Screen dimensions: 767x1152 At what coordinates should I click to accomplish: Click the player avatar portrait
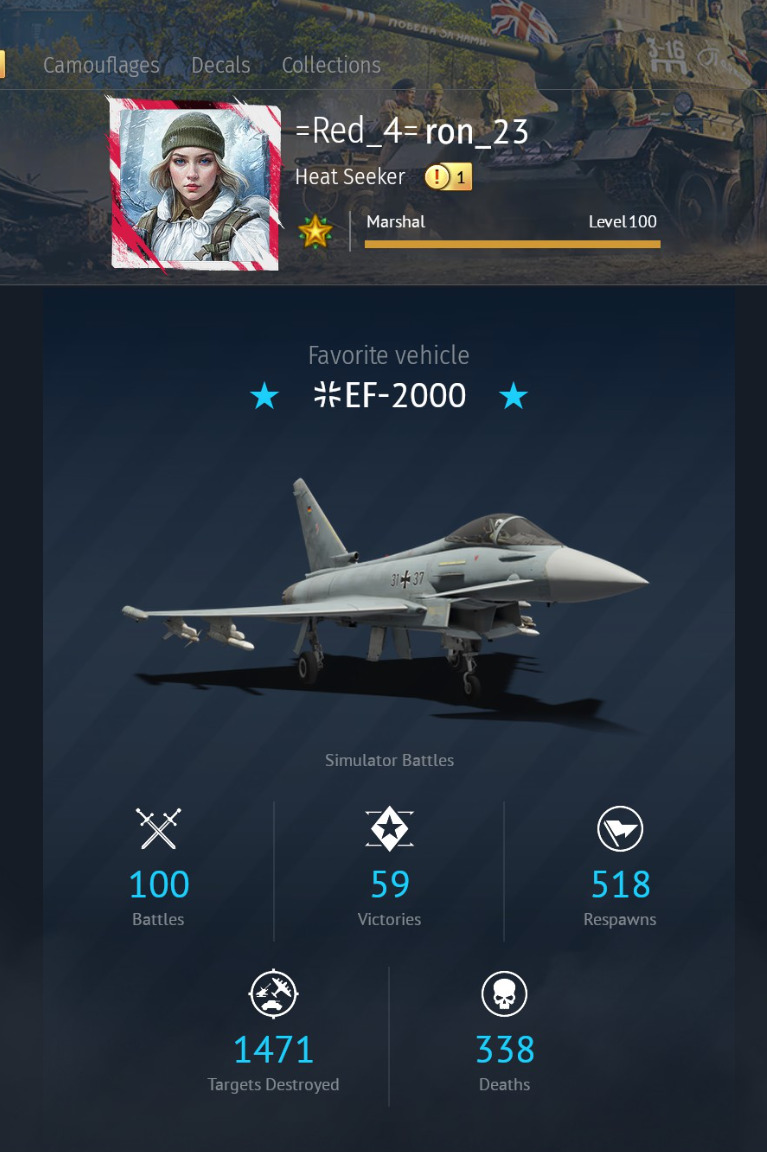[x=195, y=184]
